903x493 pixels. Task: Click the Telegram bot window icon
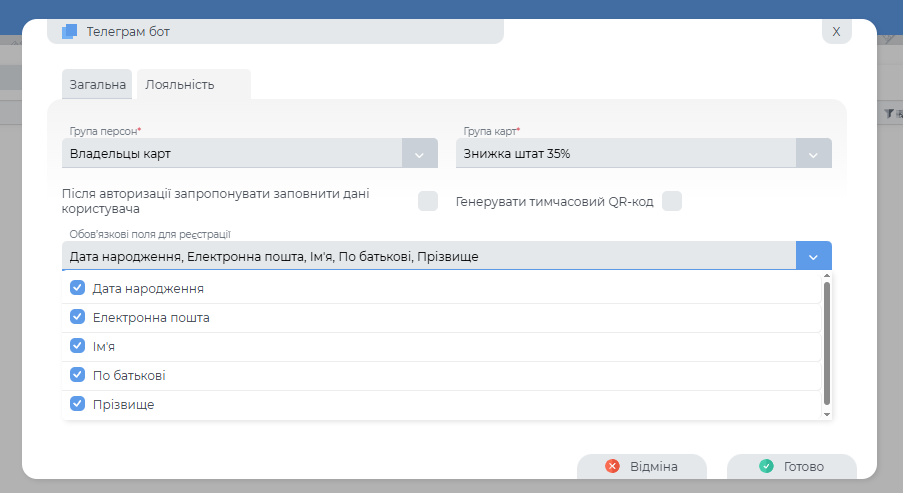(x=69, y=31)
